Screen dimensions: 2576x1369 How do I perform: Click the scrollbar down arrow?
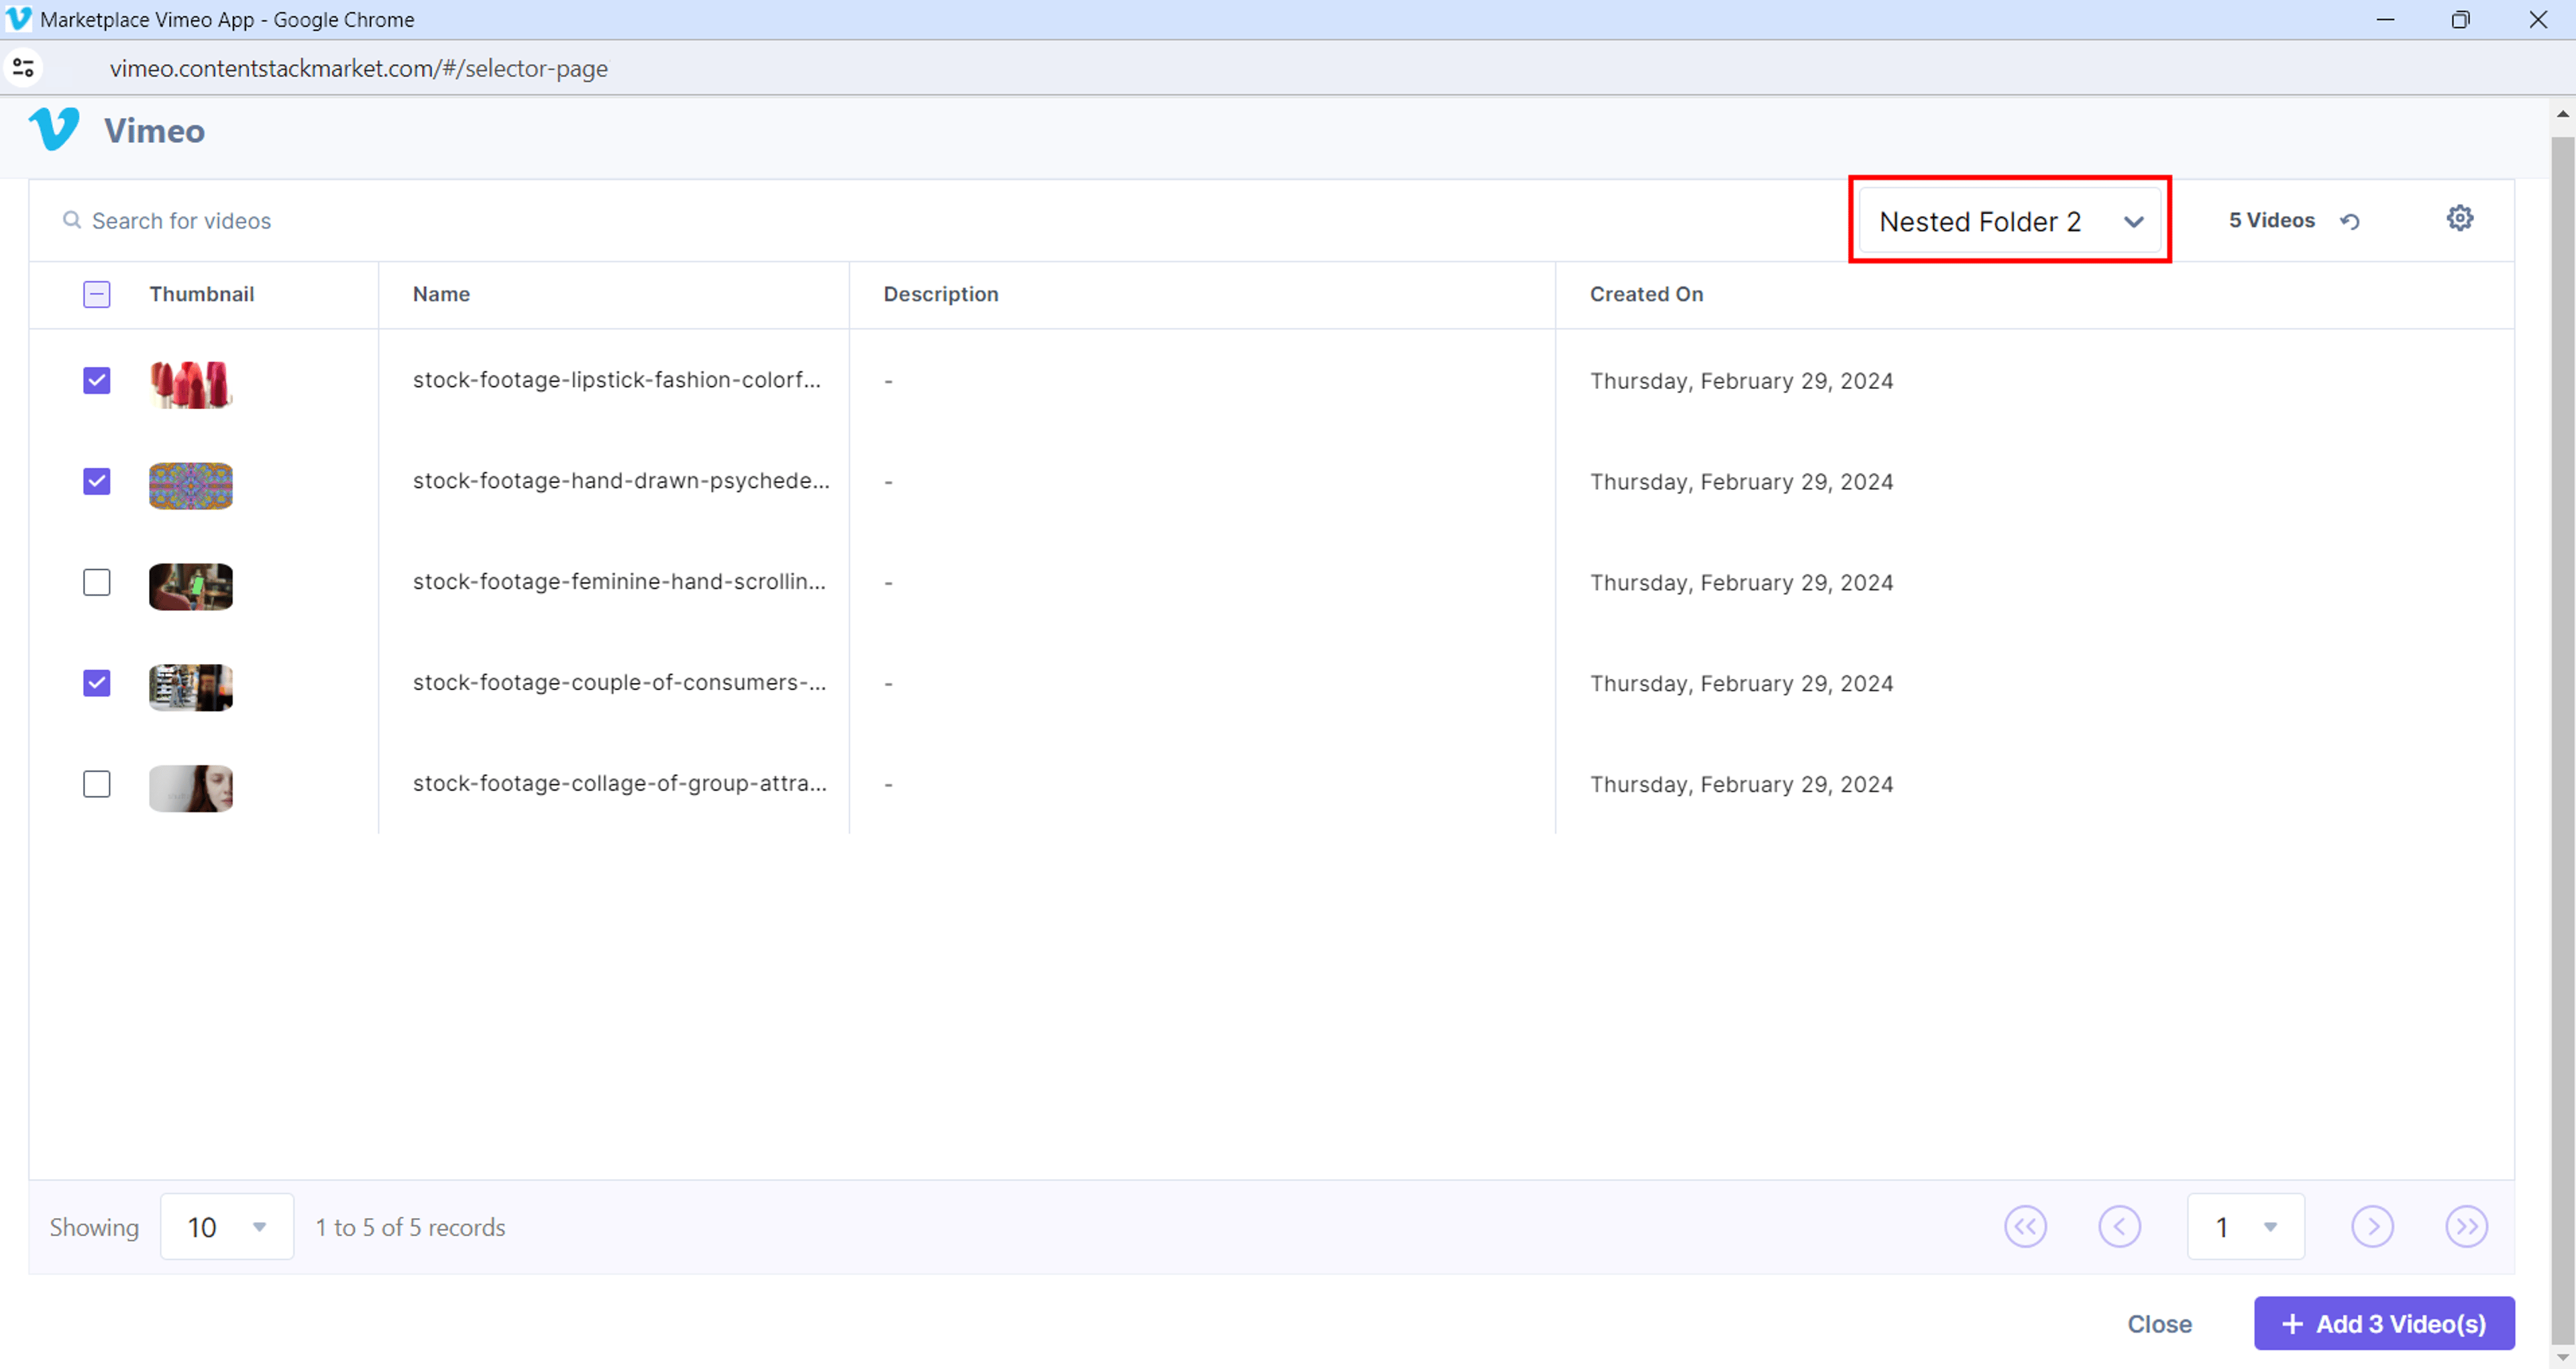2563,1357
